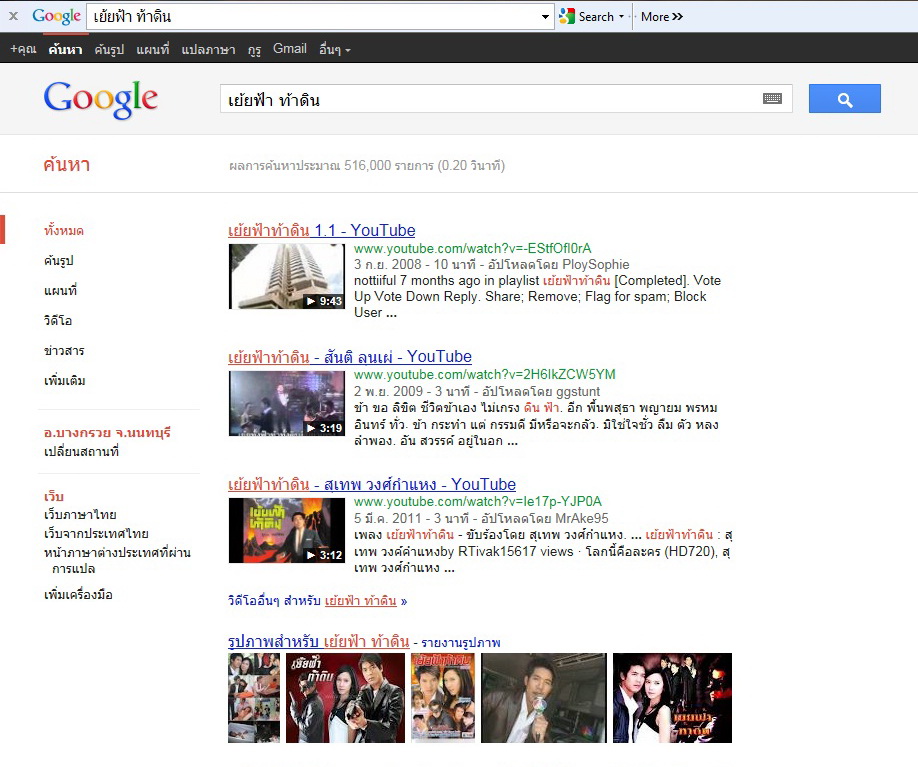918x767 pixels.
Task: Click the main Google logo
Action: click(x=101, y=99)
